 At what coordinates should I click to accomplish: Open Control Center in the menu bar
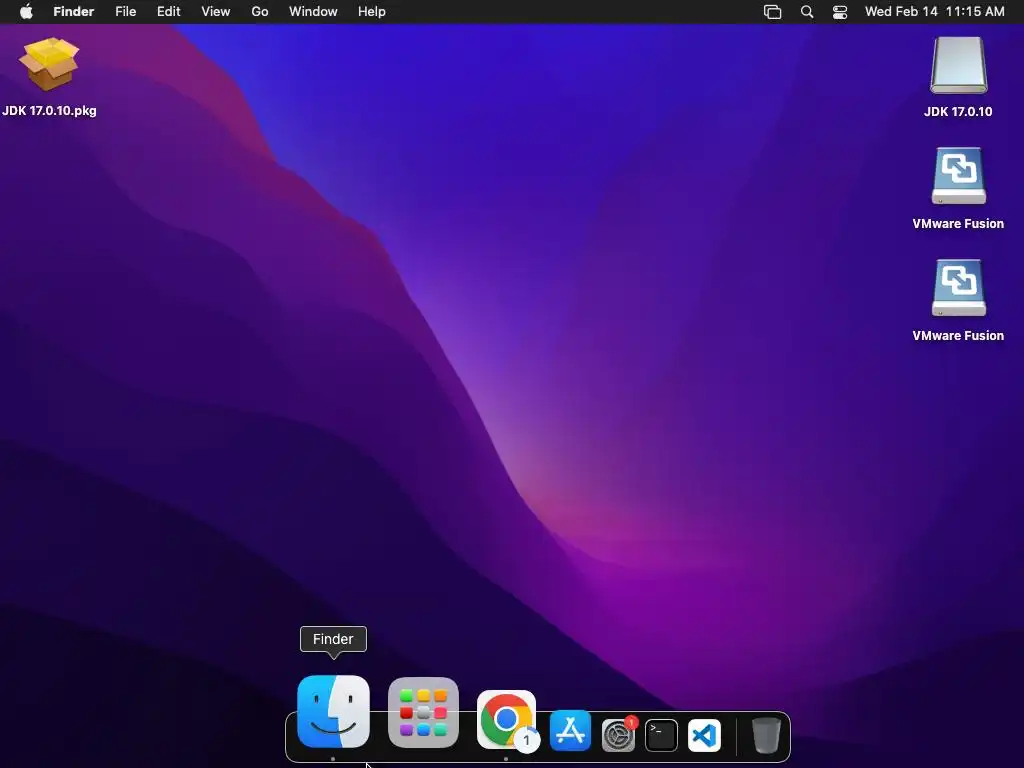point(840,12)
